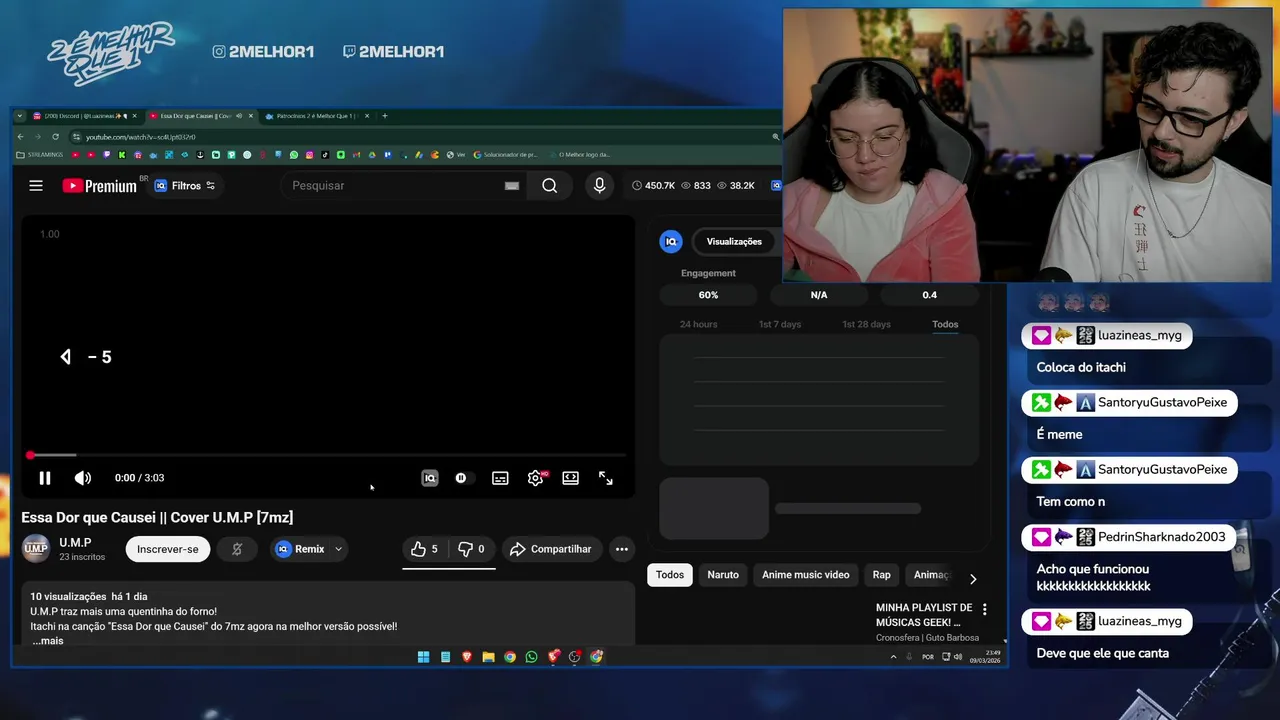The height and width of the screenshot is (720, 1280).
Task: Enter fullscreen mode
Action: click(x=606, y=478)
